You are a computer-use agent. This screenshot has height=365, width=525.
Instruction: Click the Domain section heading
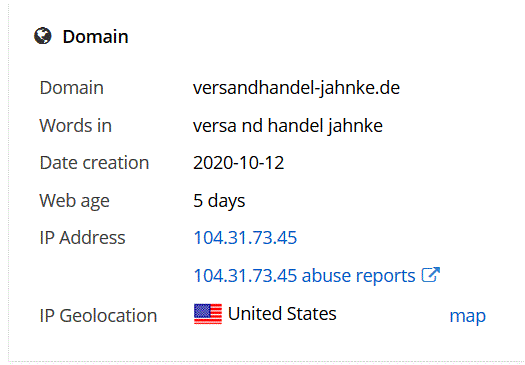click(x=95, y=36)
